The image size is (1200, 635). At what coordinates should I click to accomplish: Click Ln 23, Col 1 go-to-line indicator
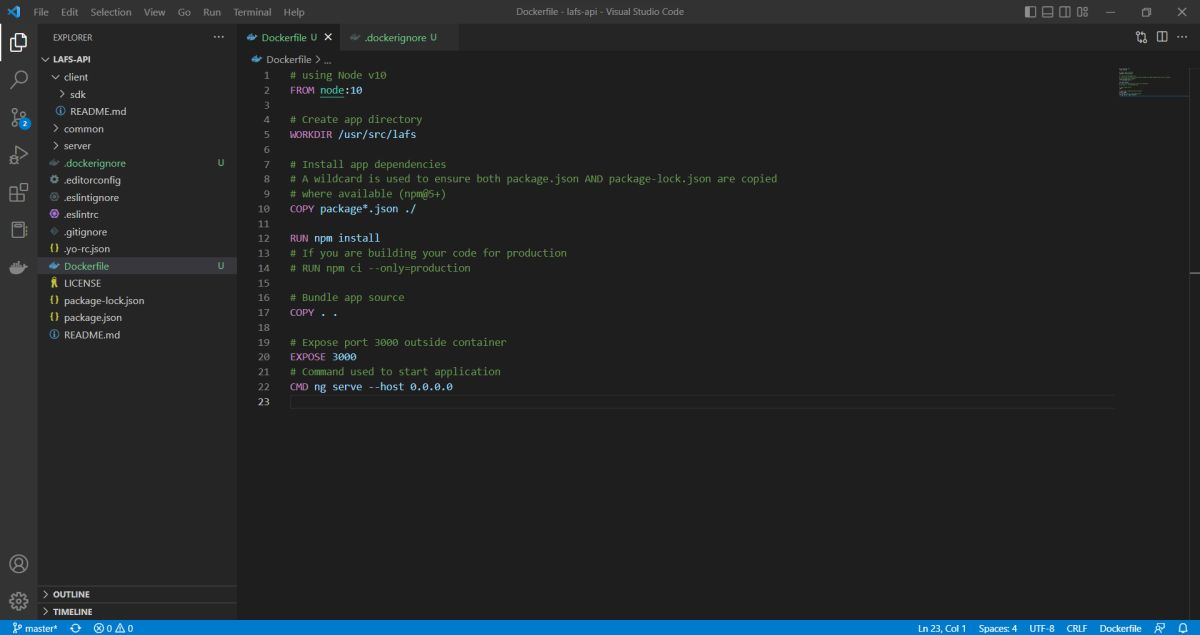pyautogui.click(x=941, y=628)
